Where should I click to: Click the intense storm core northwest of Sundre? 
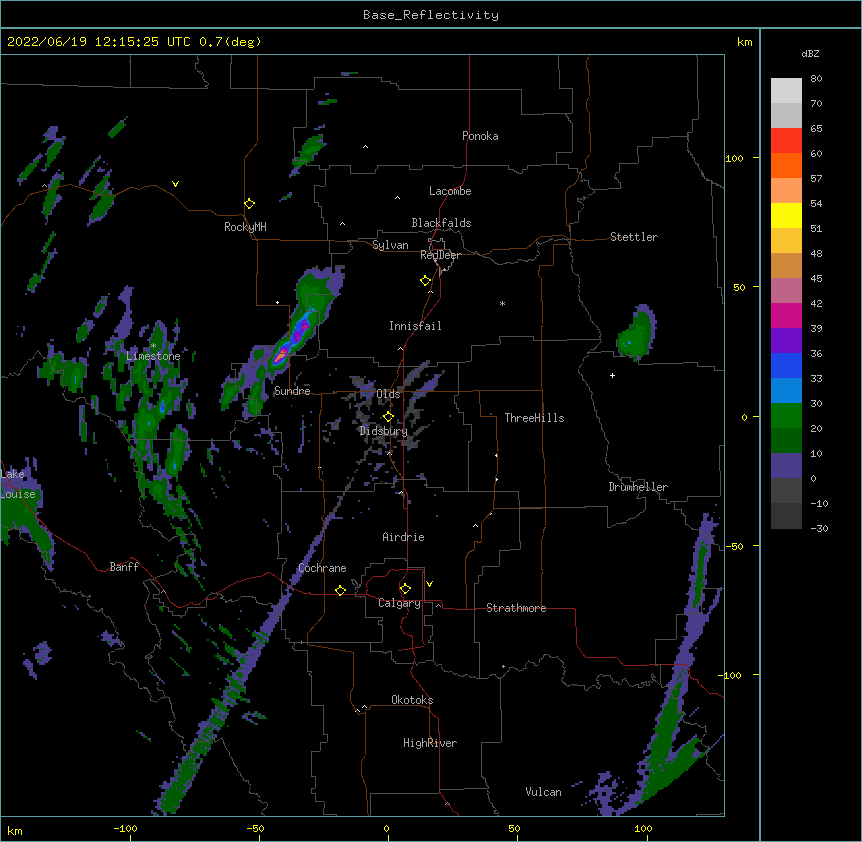click(x=281, y=355)
